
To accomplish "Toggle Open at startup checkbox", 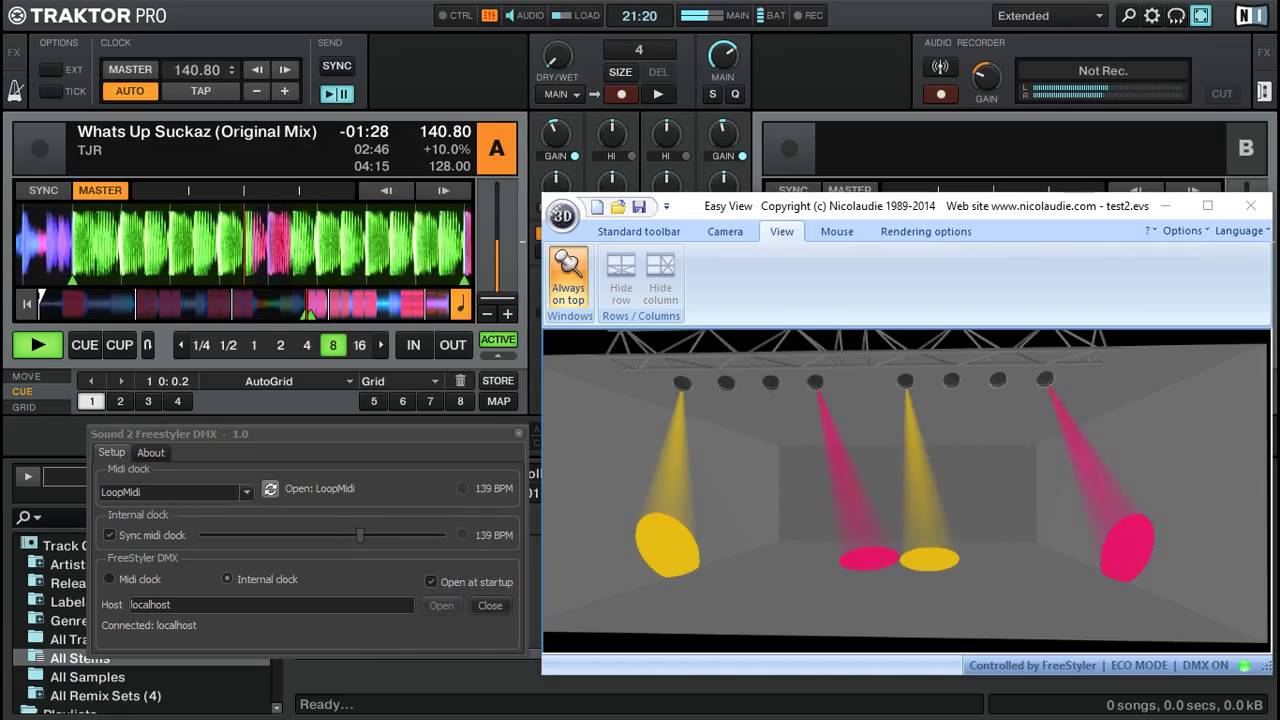I will point(431,581).
